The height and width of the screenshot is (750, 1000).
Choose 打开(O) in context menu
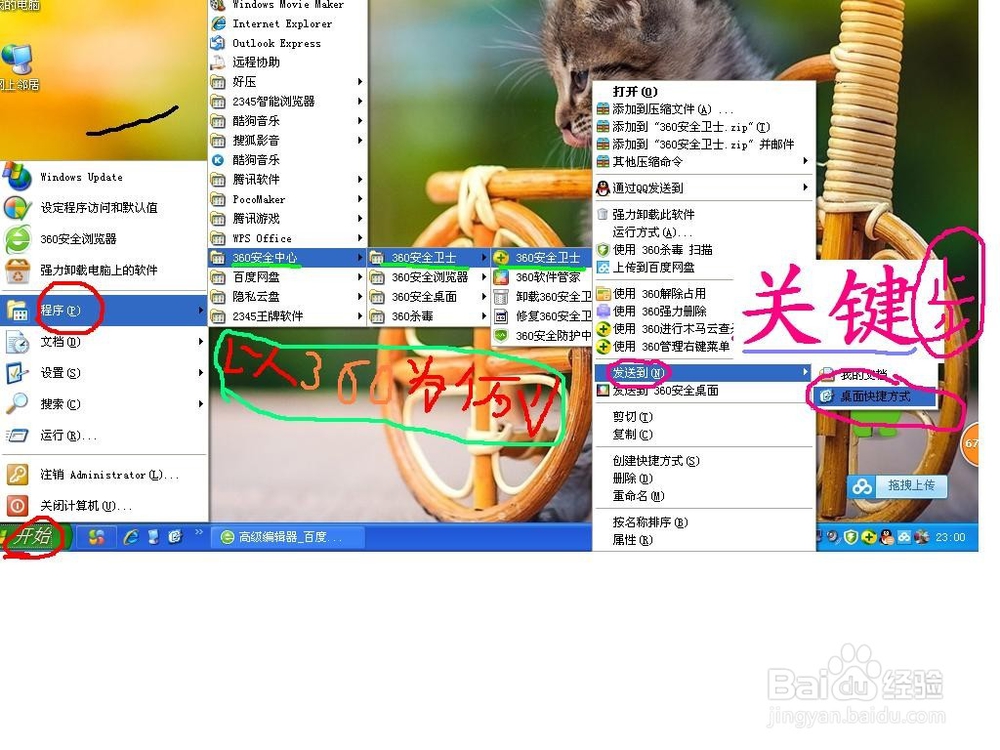pyautogui.click(x=635, y=91)
